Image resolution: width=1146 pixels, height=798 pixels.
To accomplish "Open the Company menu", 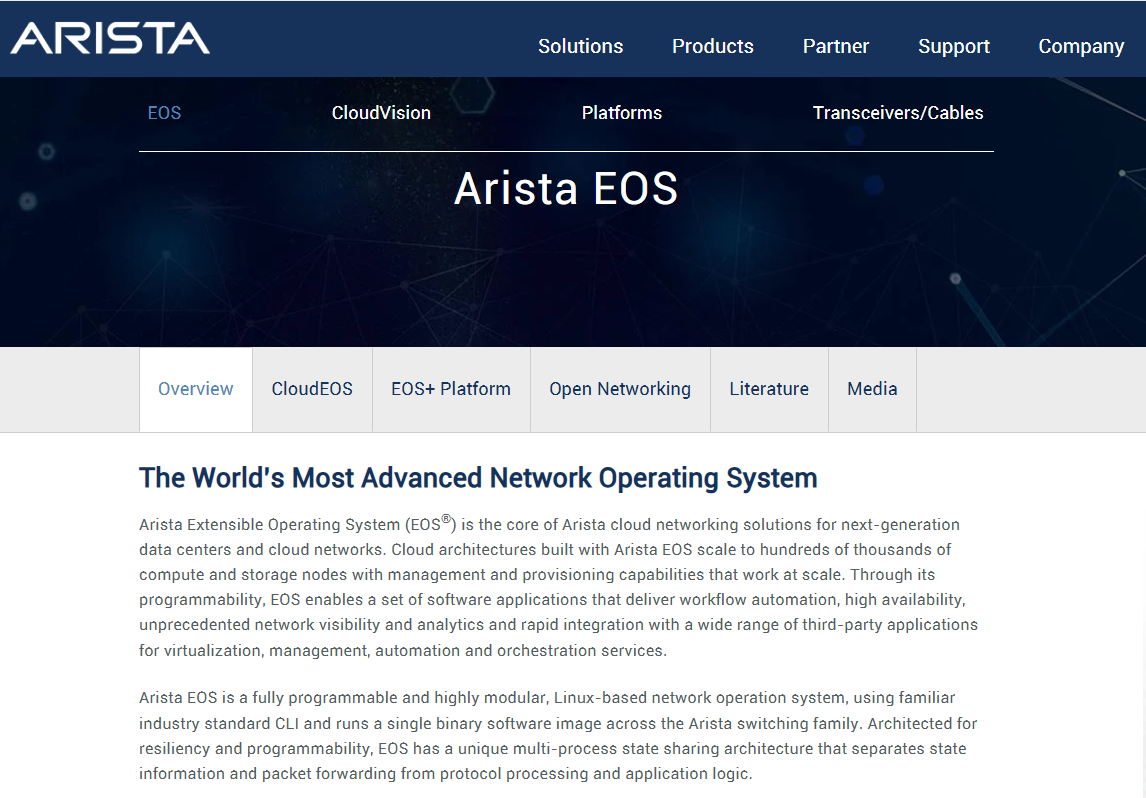I will pos(1081,46).
